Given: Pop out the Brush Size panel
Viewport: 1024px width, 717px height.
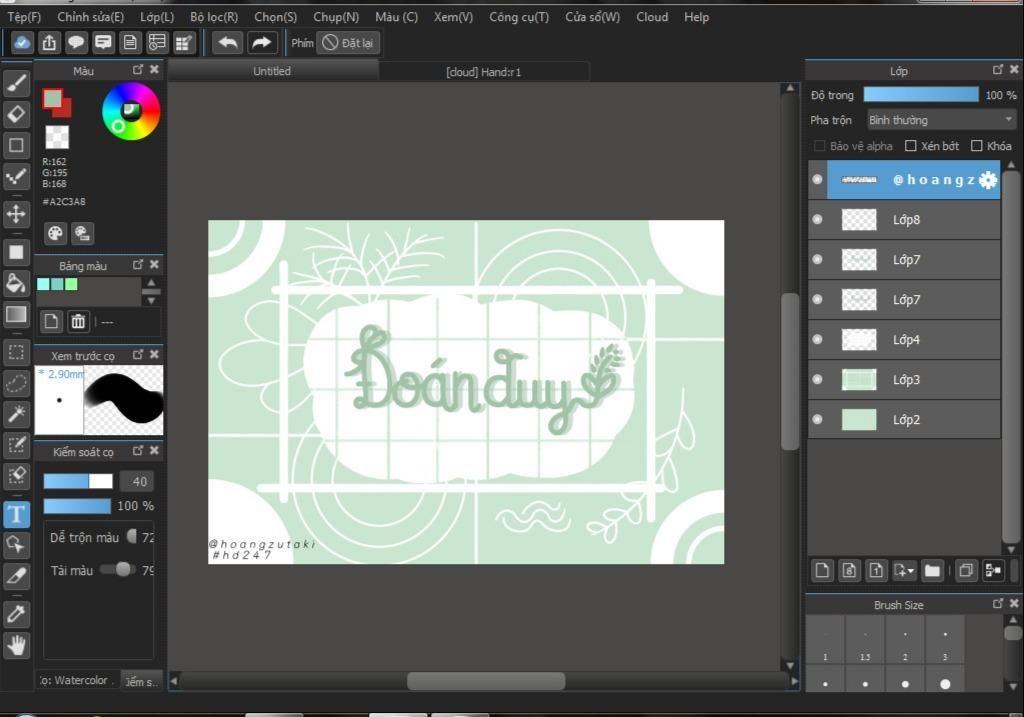Looking at the screenshot, I should pos(998,604).
